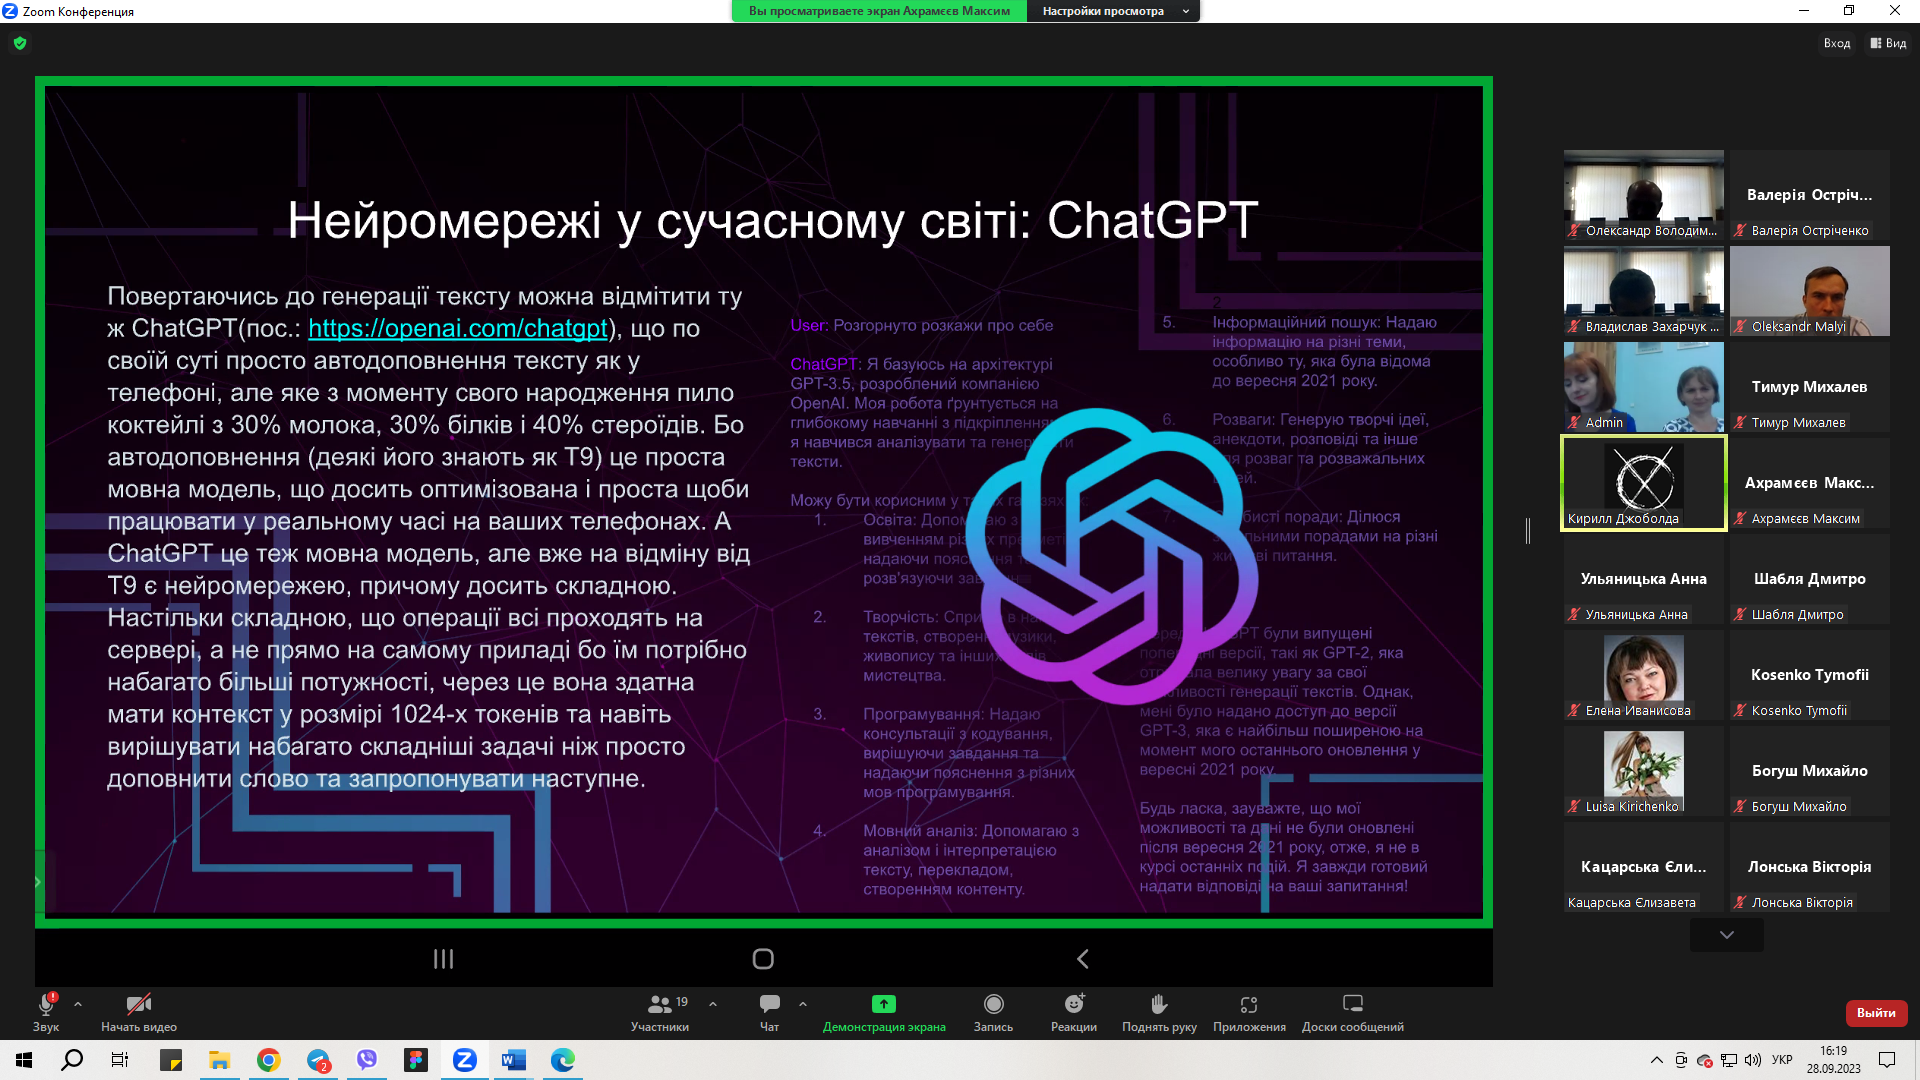The image size is (1920, 1080).
Task: Click the green encryption shield icon
Action: (20, 43)
